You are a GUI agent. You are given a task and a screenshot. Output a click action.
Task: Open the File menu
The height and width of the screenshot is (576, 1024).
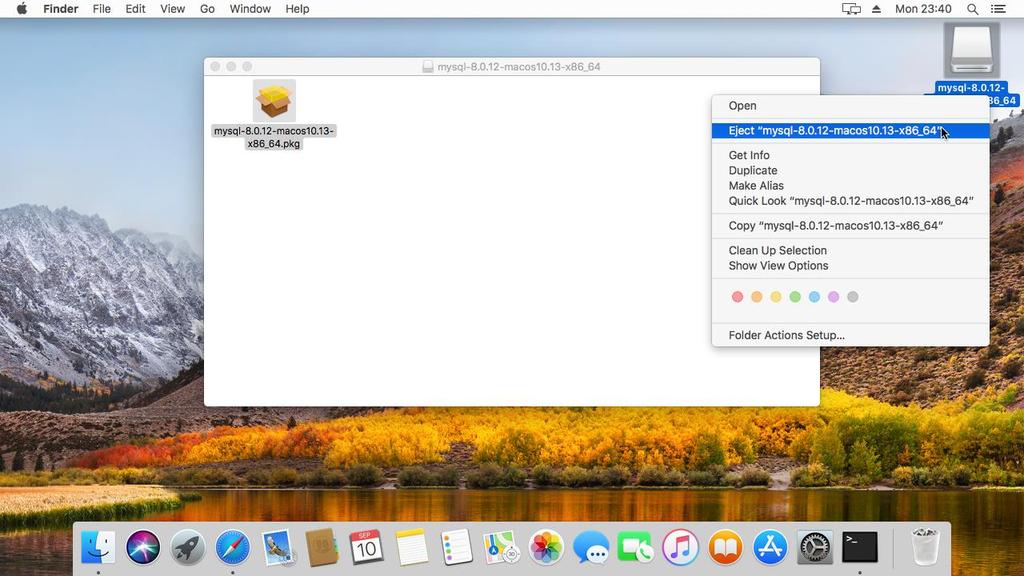101,9
